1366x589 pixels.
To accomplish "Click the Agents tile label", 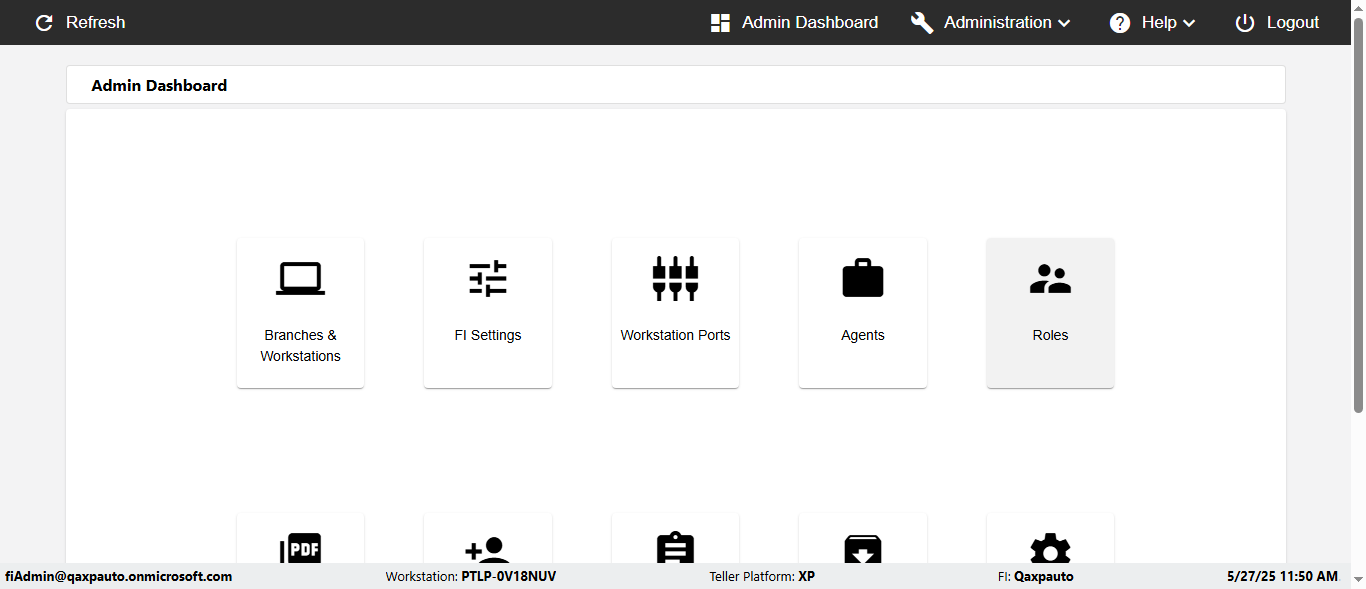I will click(863, 335).
